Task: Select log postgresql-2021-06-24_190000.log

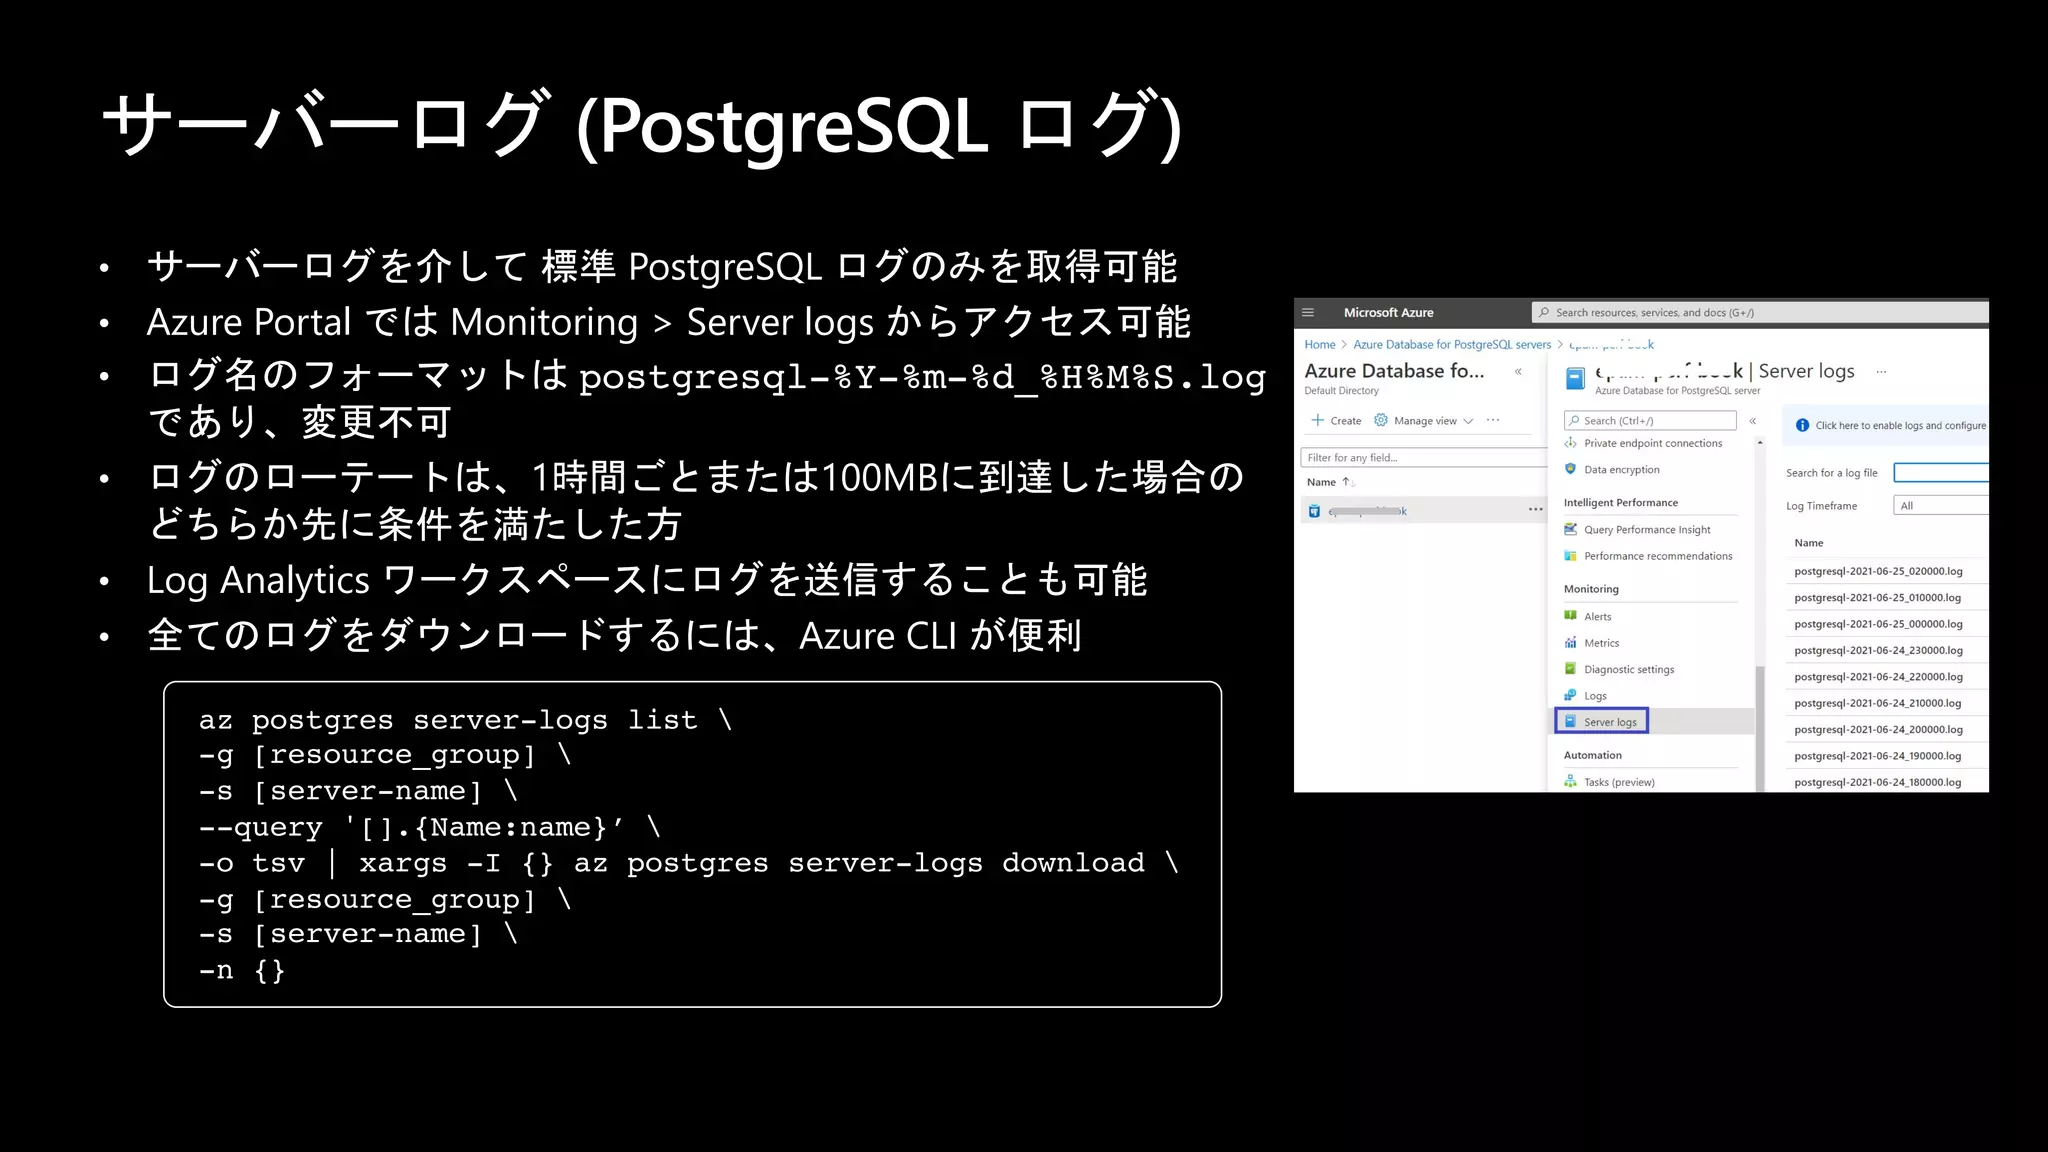Action: pos(1877,756)
